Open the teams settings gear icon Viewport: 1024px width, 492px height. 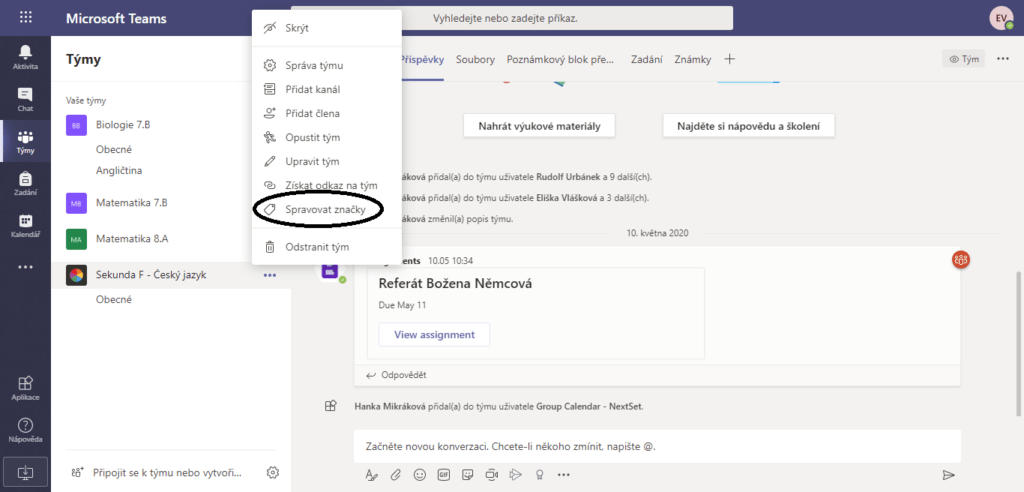coord(273,473)
